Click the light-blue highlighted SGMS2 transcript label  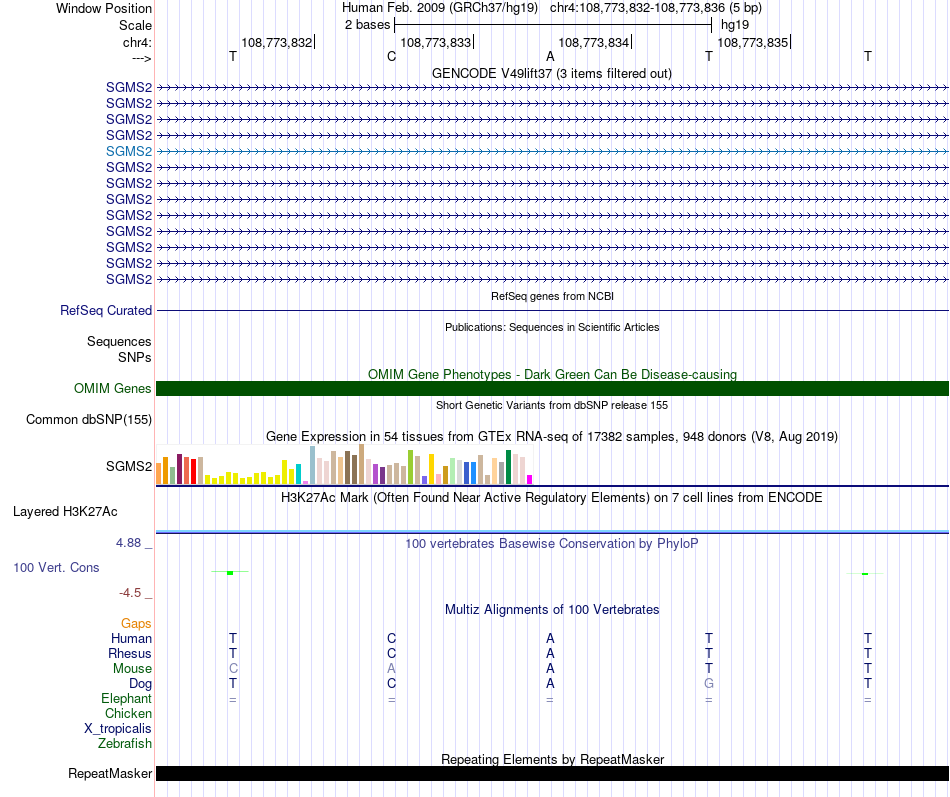pyautogui.click(x=129, y=152)
